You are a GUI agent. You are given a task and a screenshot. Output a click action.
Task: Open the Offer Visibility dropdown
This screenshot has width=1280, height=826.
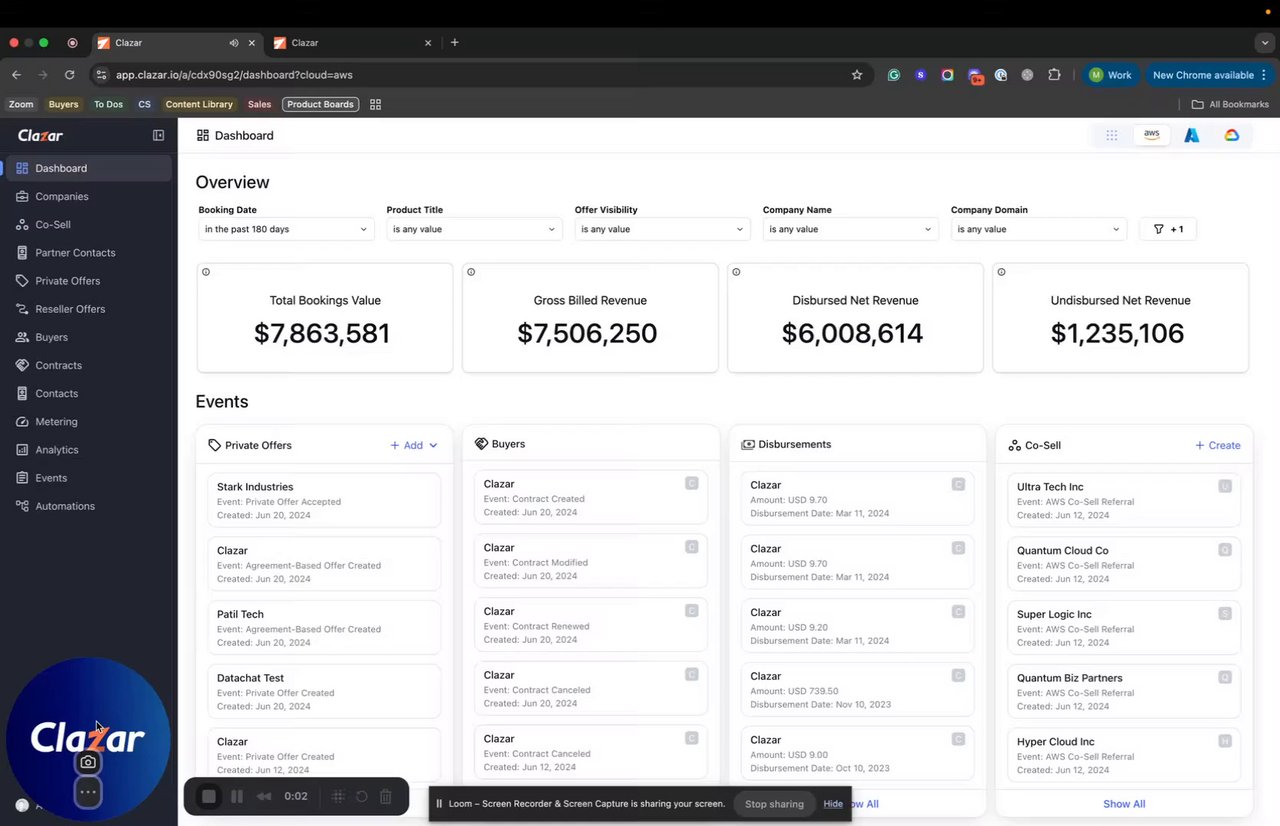(662, 229)
